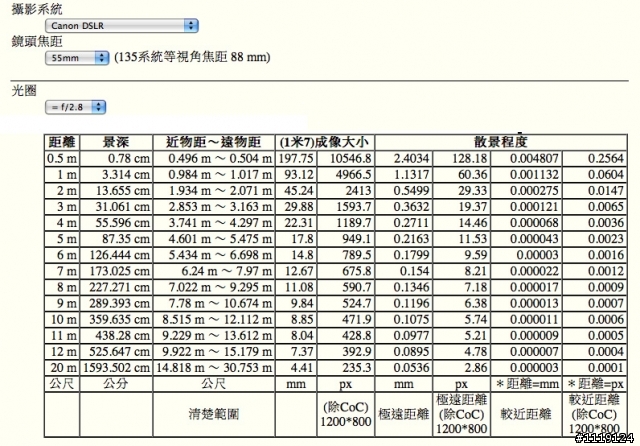Select the 9.229 m ～ 13.612 m range cell

[x=213, y=336]
